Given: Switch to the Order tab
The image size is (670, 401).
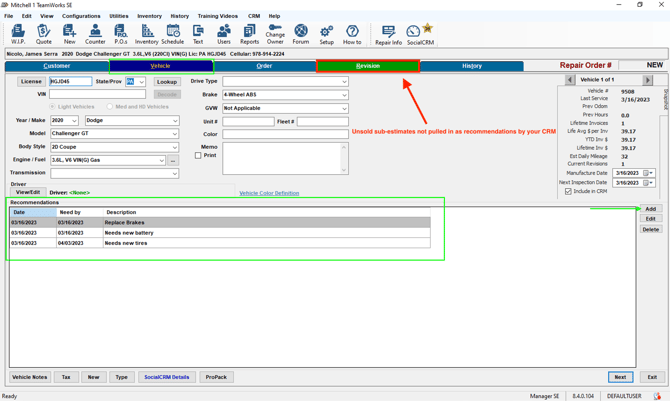Looking at the screenshot, I should [x=264, y=66].
